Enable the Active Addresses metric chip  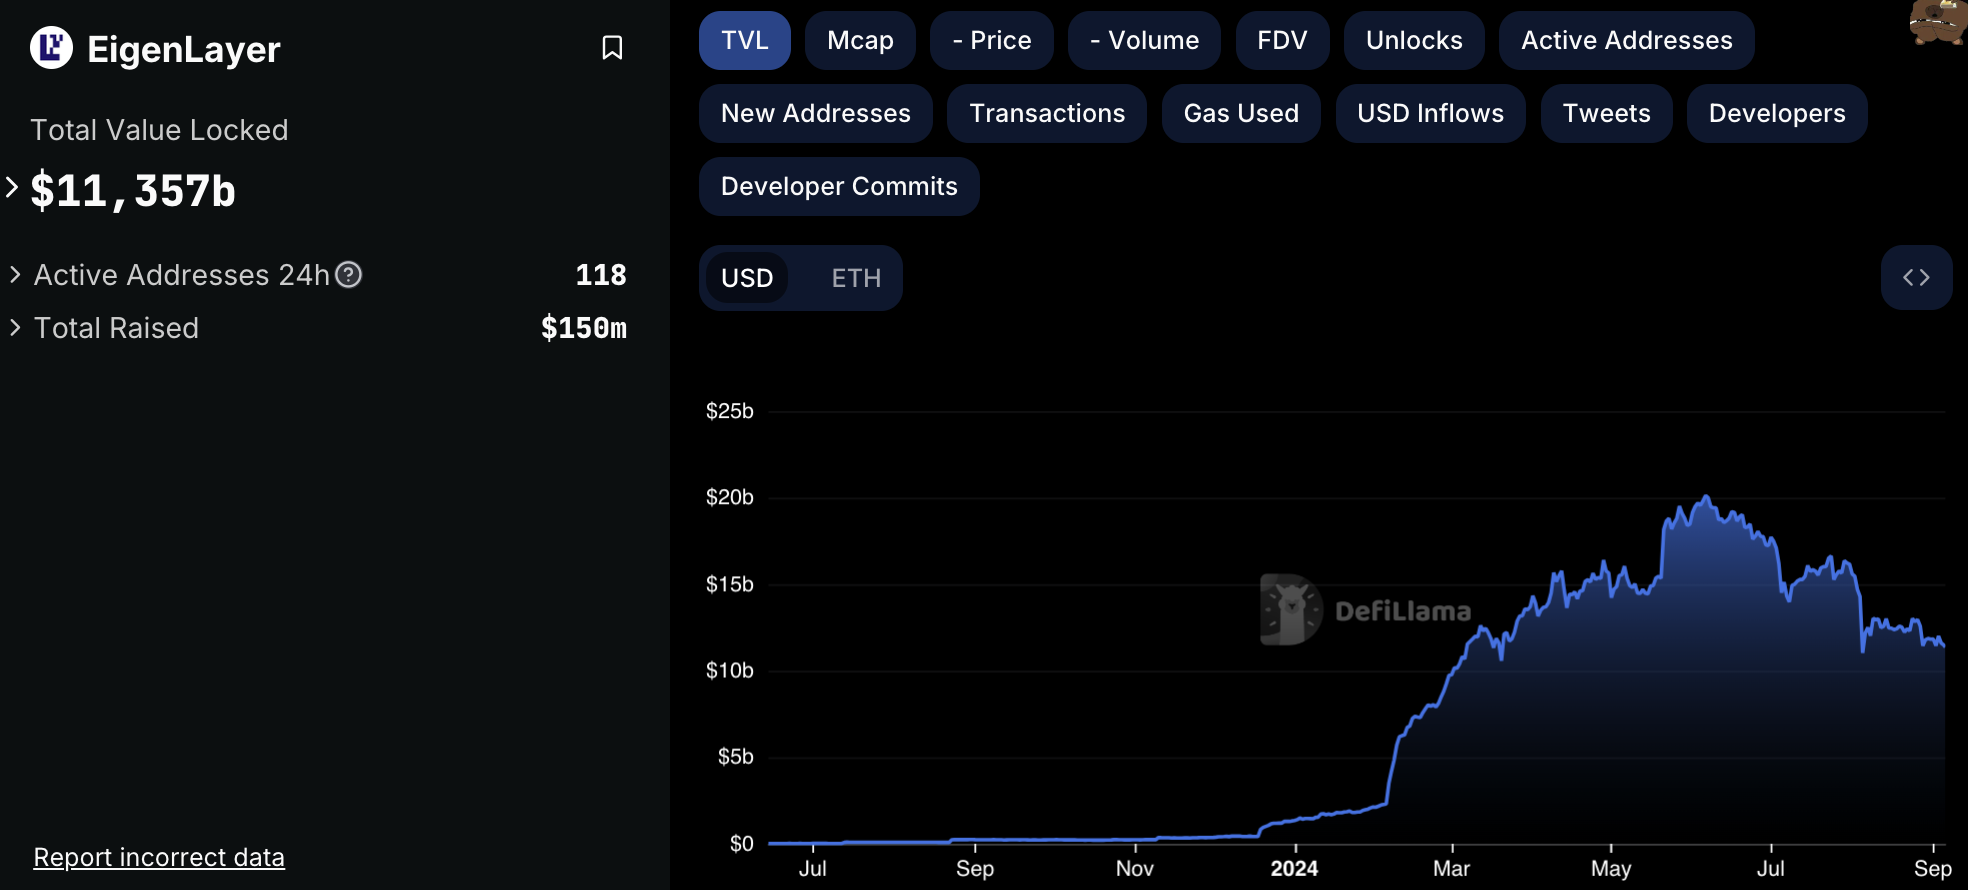click(1626, 41)
